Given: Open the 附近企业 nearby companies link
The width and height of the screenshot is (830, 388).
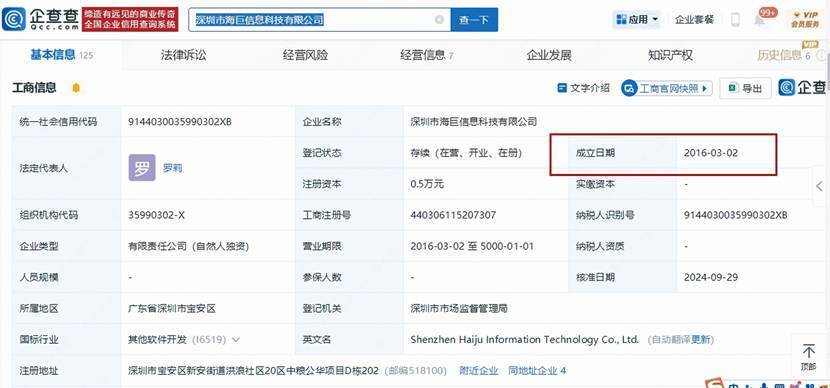Looking at the screenshot, I should tap(479, 371).
